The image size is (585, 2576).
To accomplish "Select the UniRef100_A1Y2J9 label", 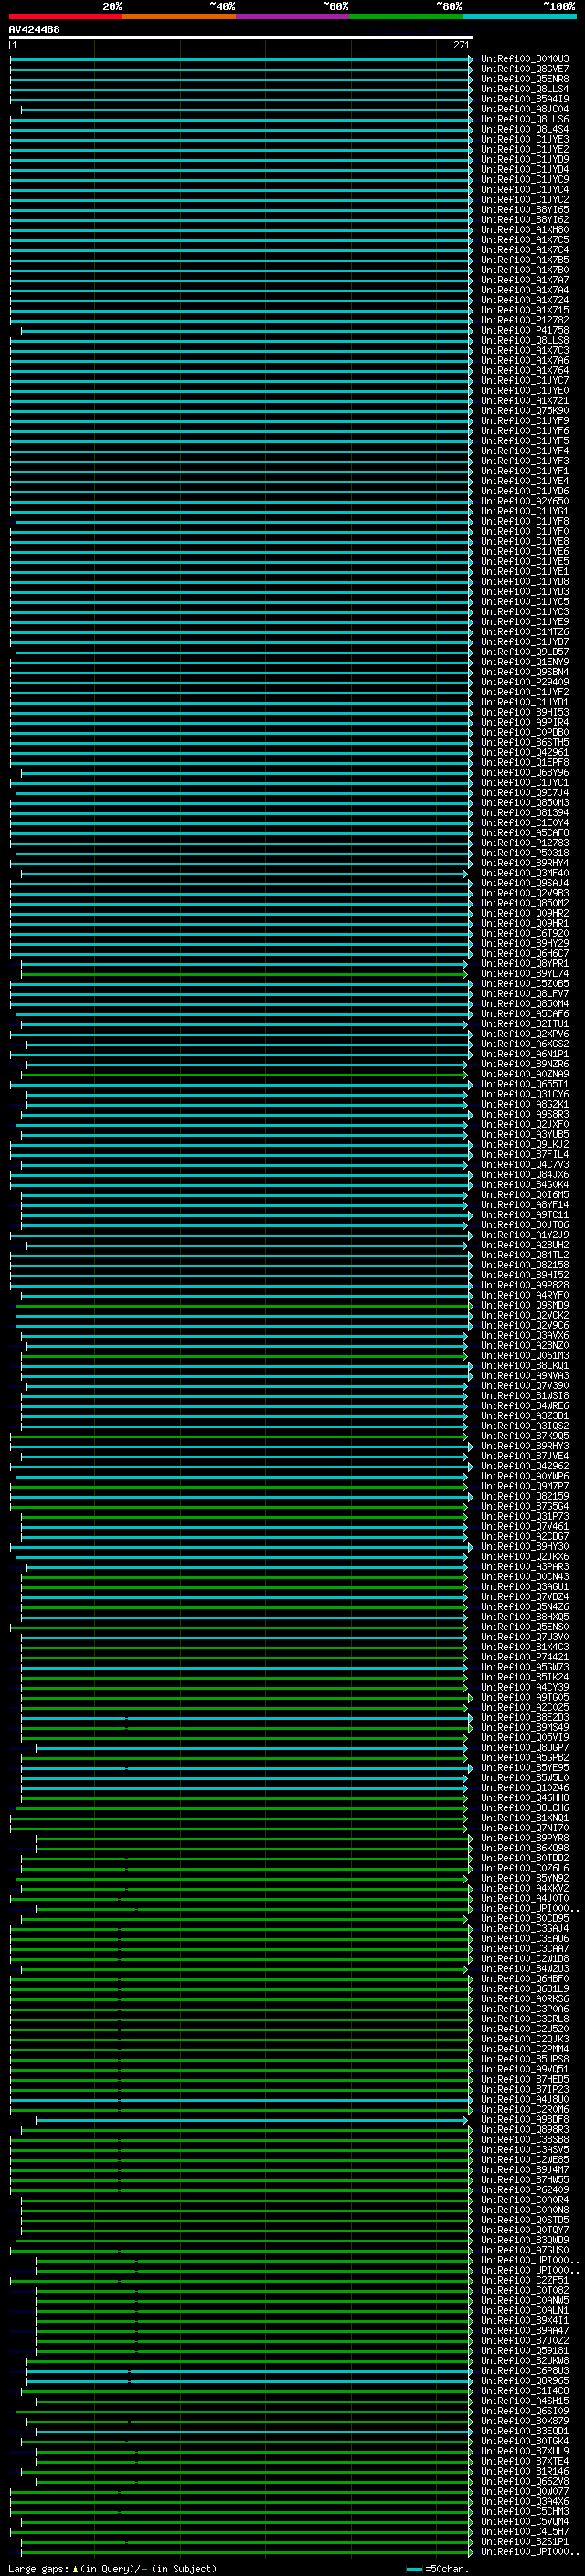I will click(525, 1235).
